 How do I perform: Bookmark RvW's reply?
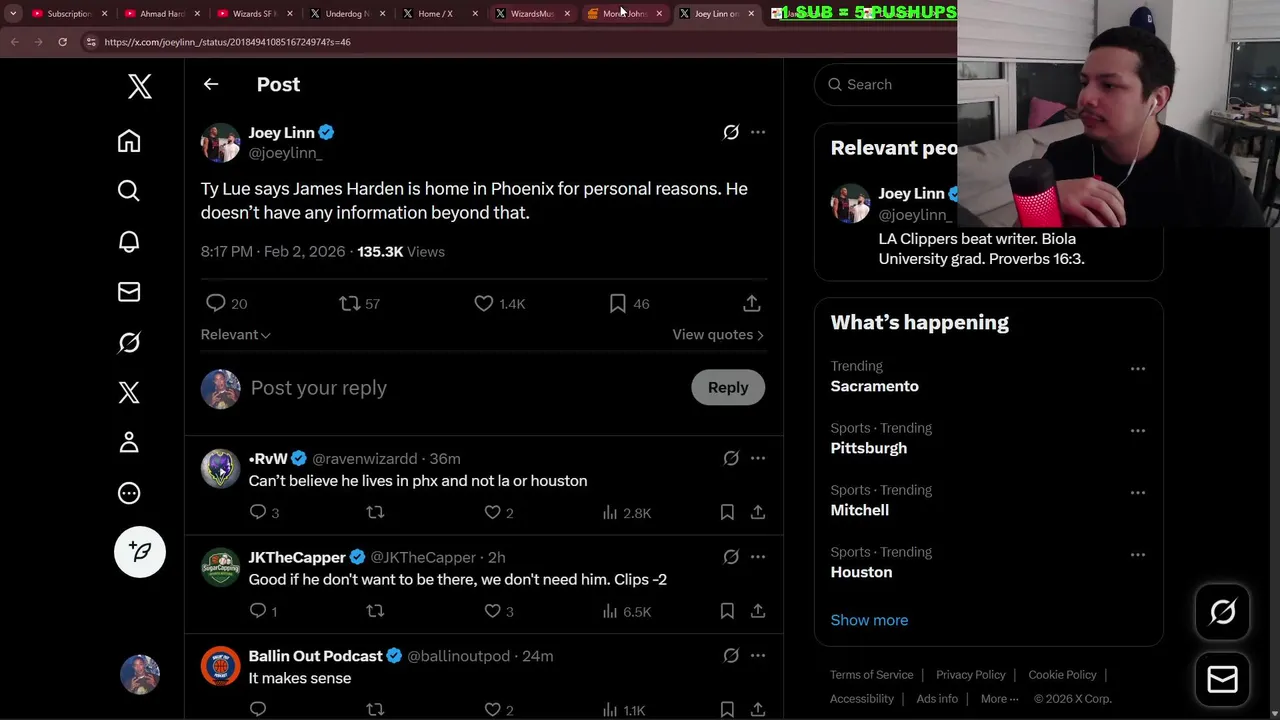(x=727, y=512)
